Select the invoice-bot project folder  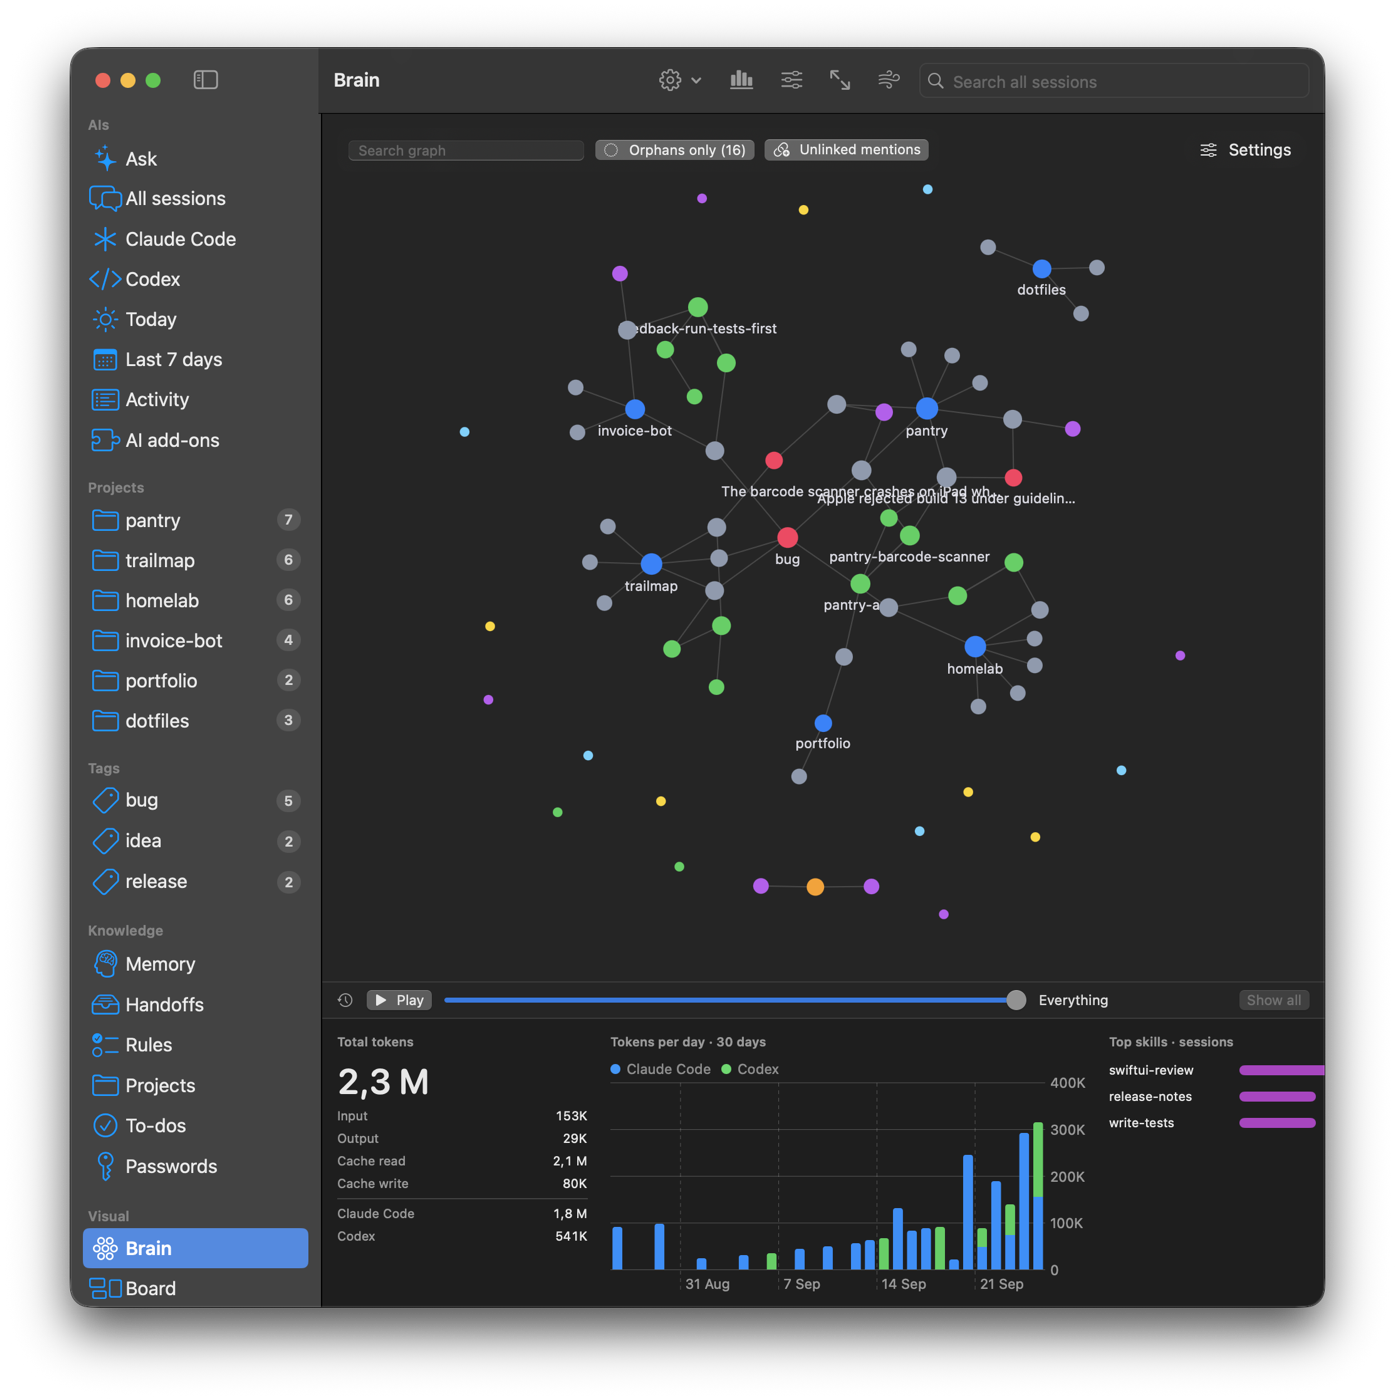pyautogui.click(x=195, y=640)
